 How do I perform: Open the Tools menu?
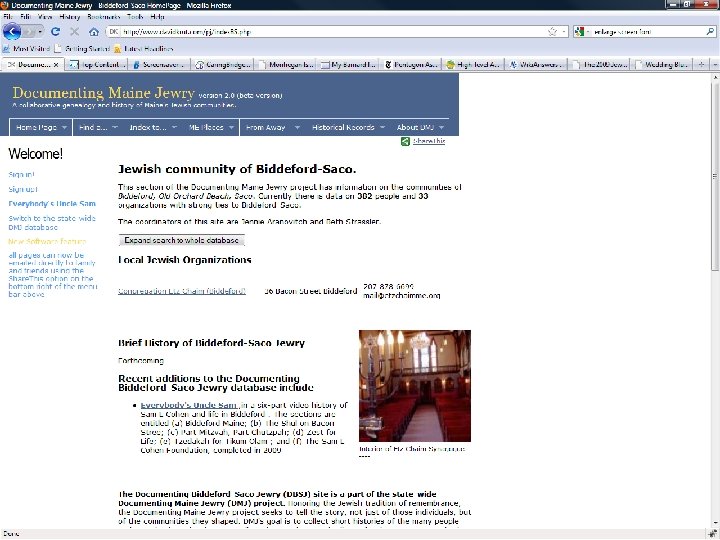135,17
